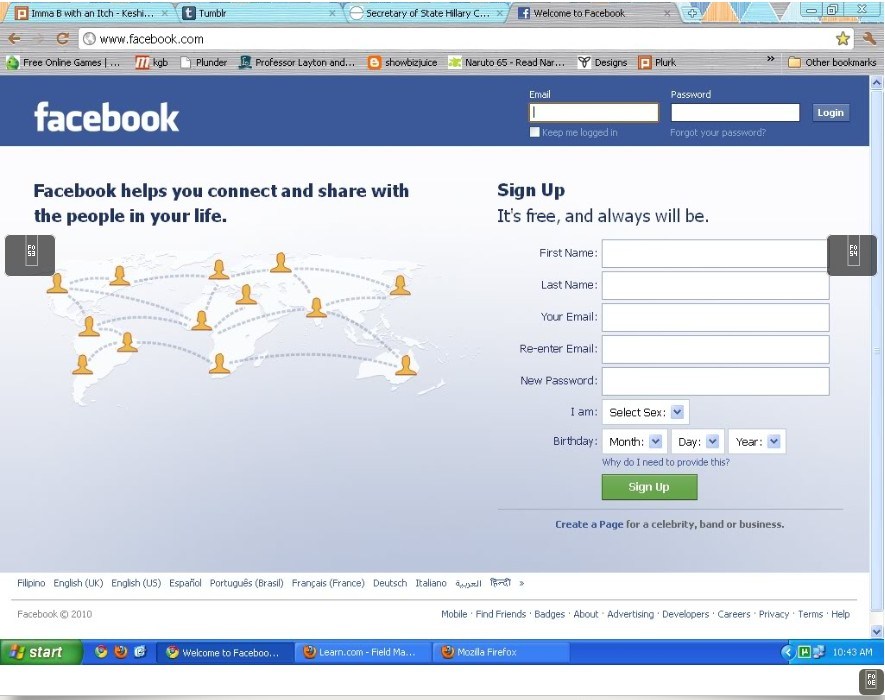Close the Imma B with an Itch tab
Image resolution: width=885 pixels, height=700 pixels.
tap(165, 13)
